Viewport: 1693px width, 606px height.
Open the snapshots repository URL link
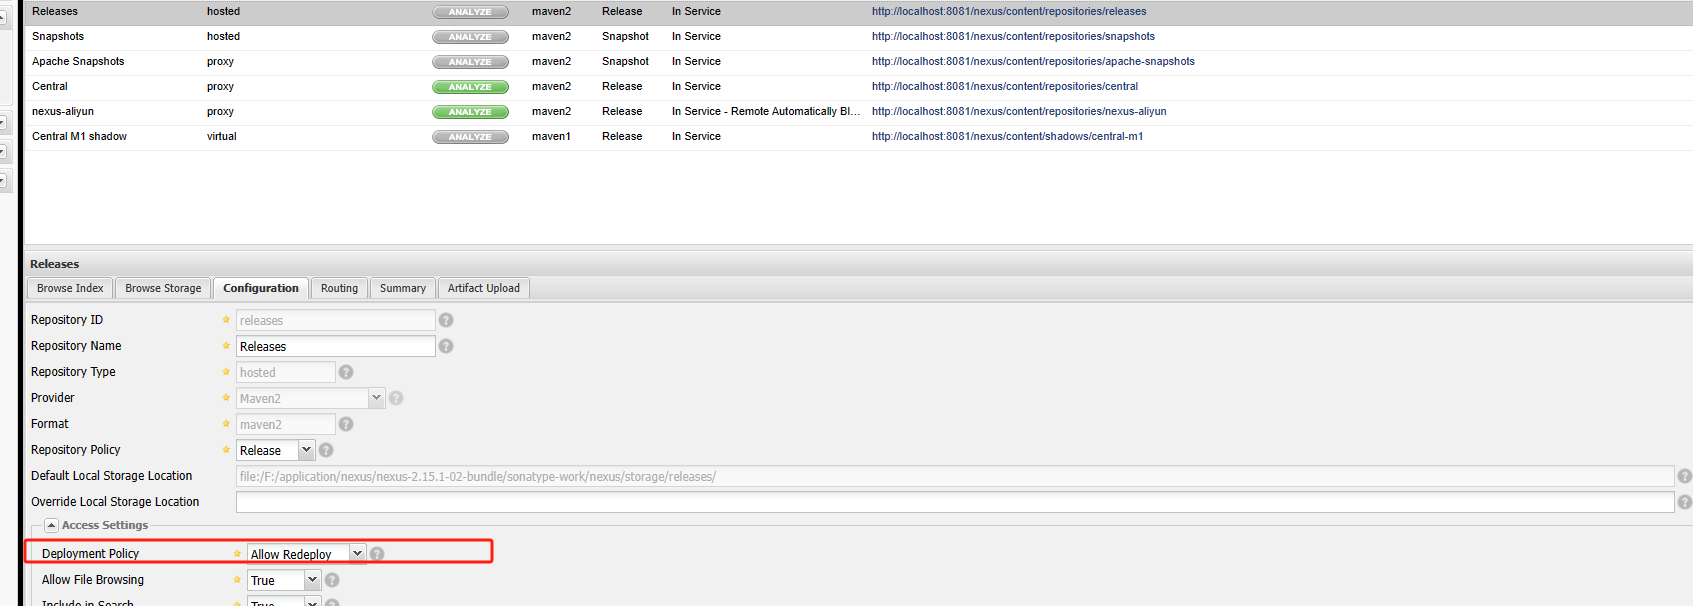coord(1013,37)
